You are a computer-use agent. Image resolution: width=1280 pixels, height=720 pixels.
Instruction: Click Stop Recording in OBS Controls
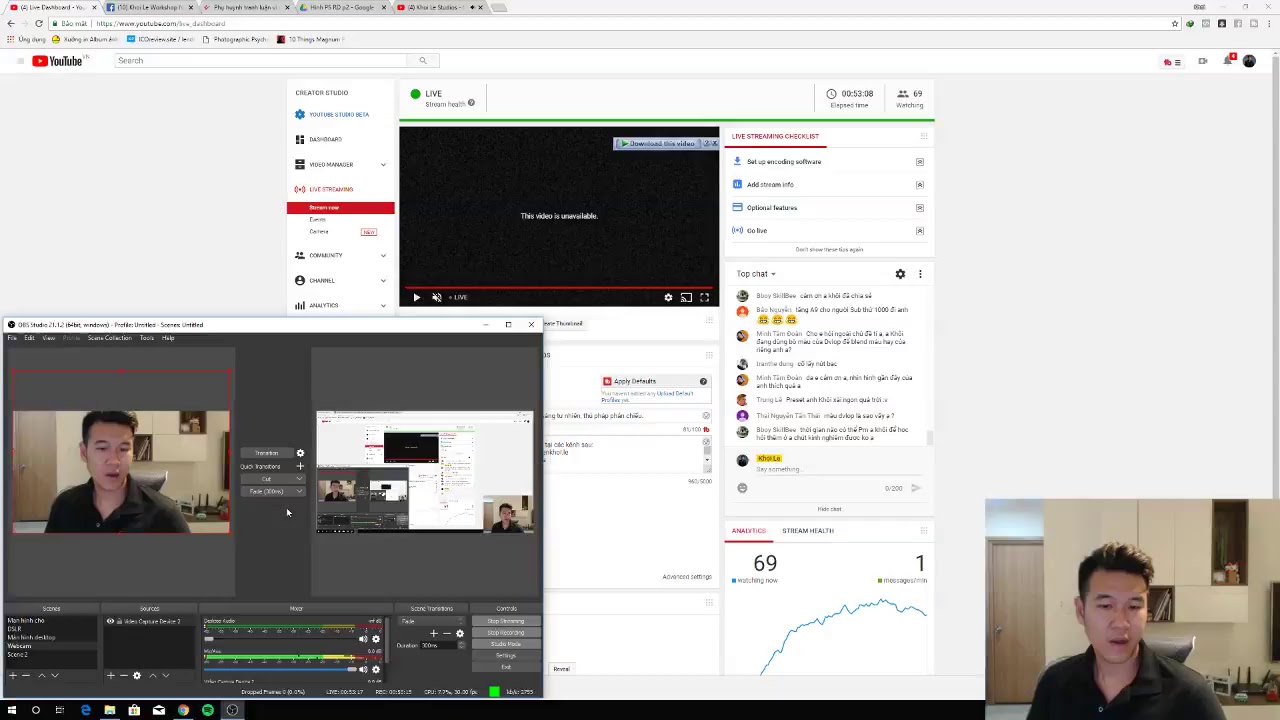tap(506, 633)
